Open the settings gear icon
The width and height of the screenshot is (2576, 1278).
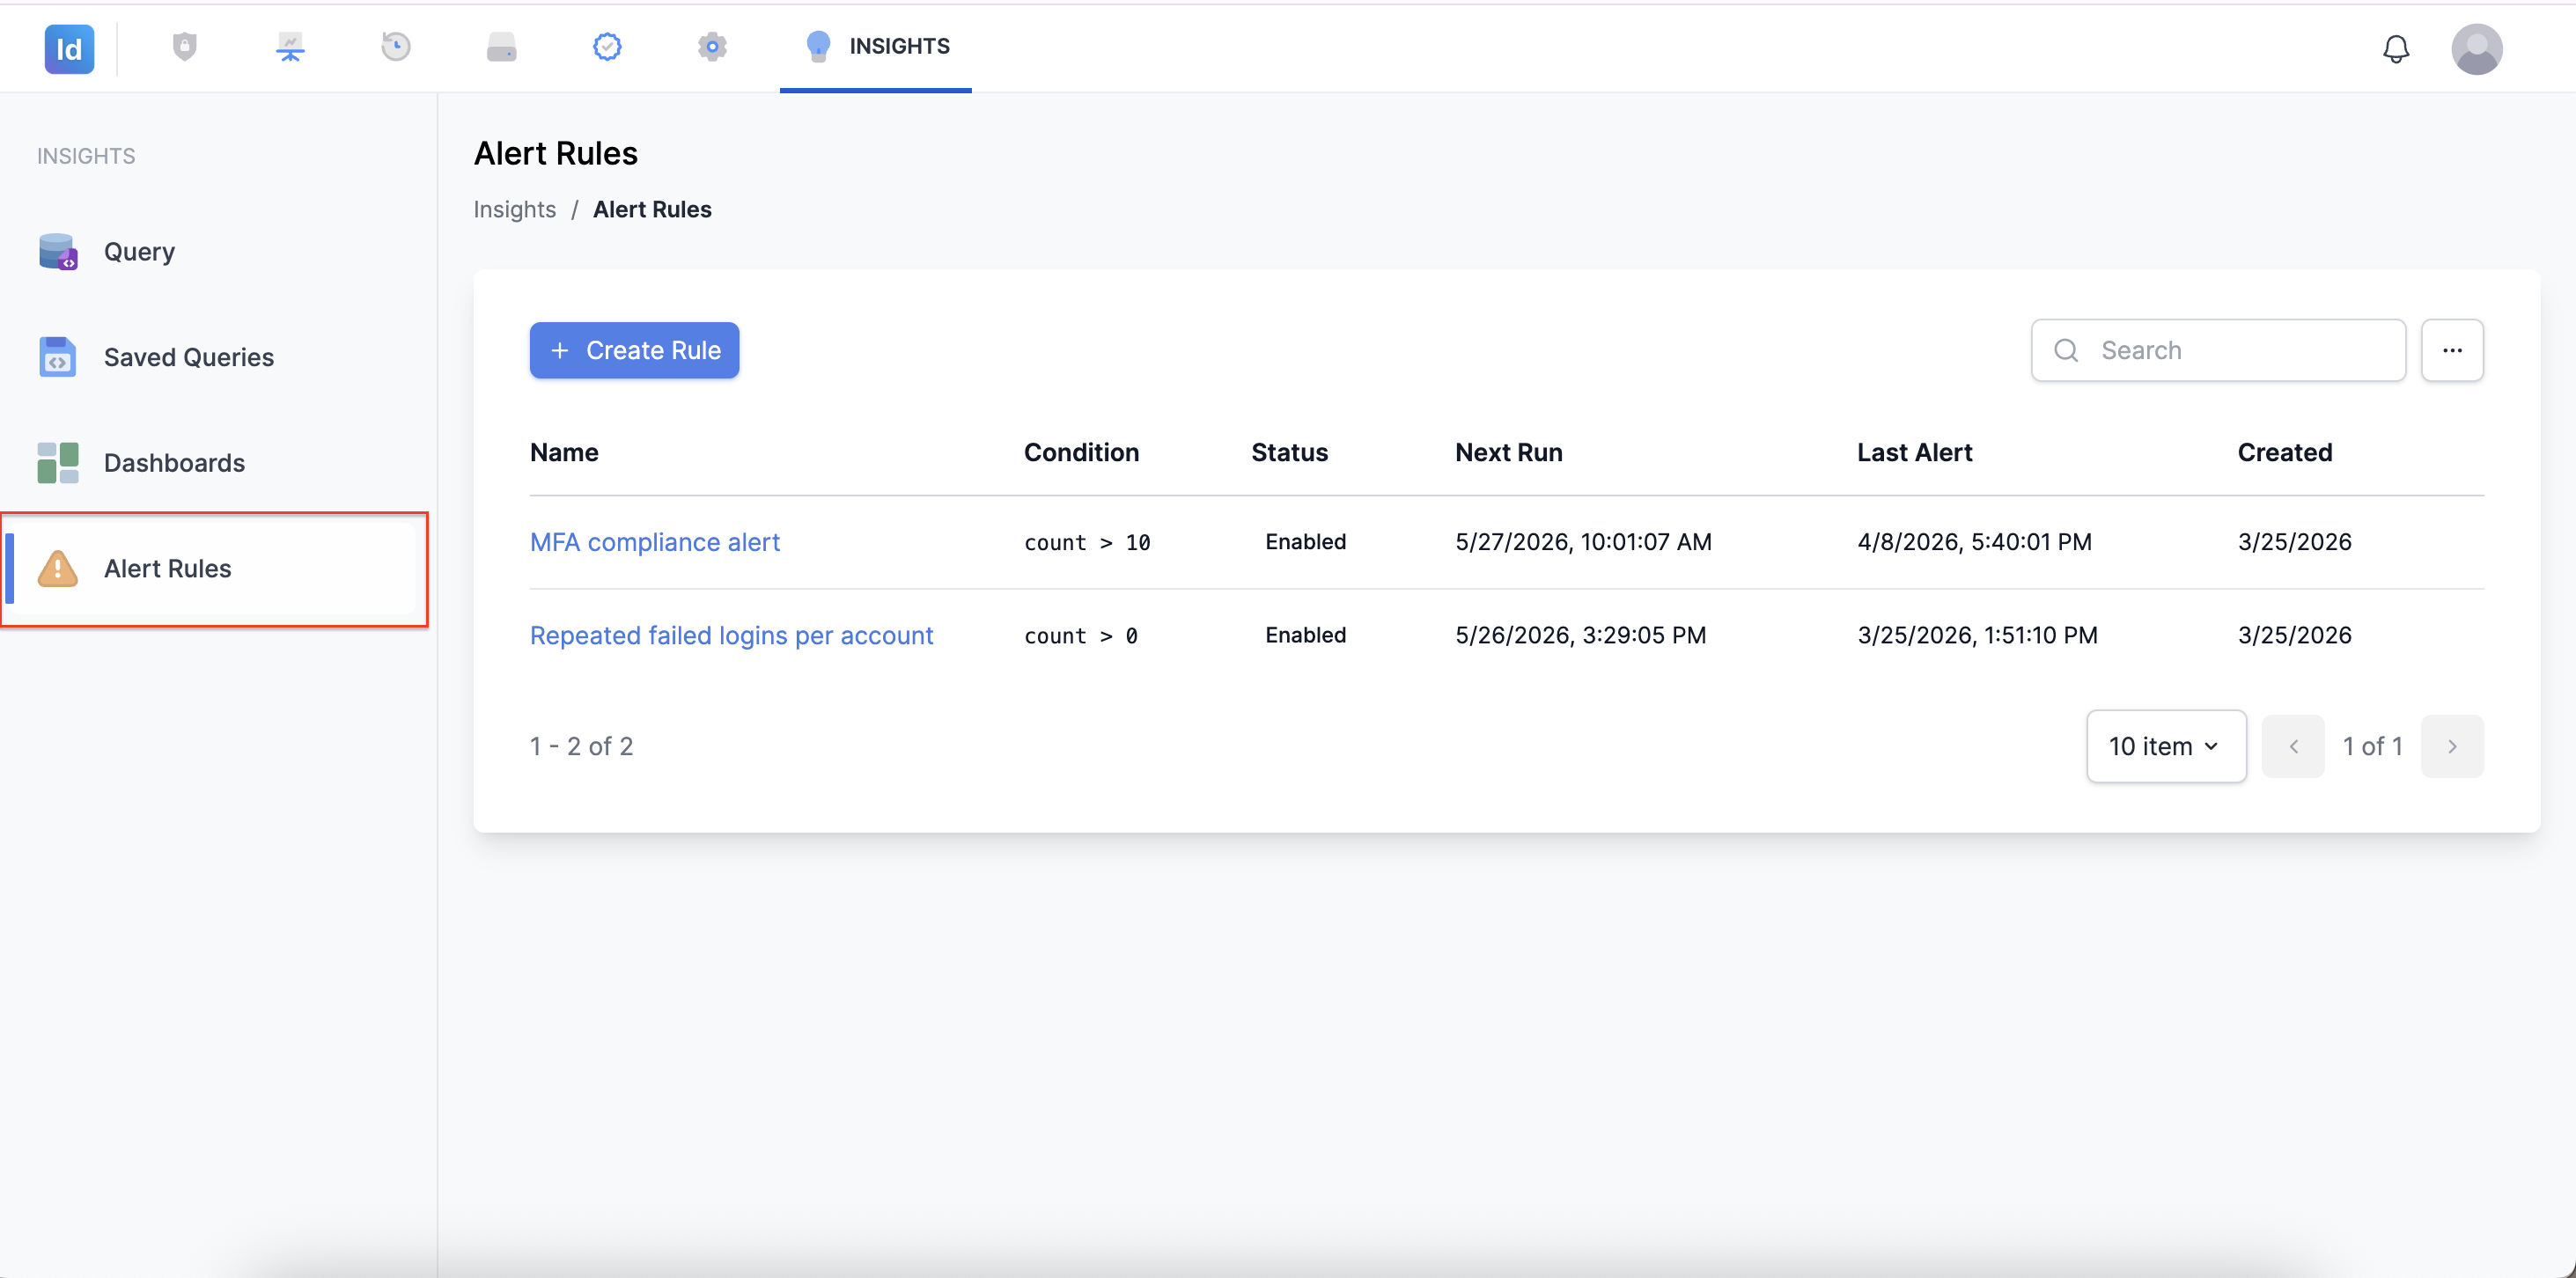(712, 47)
